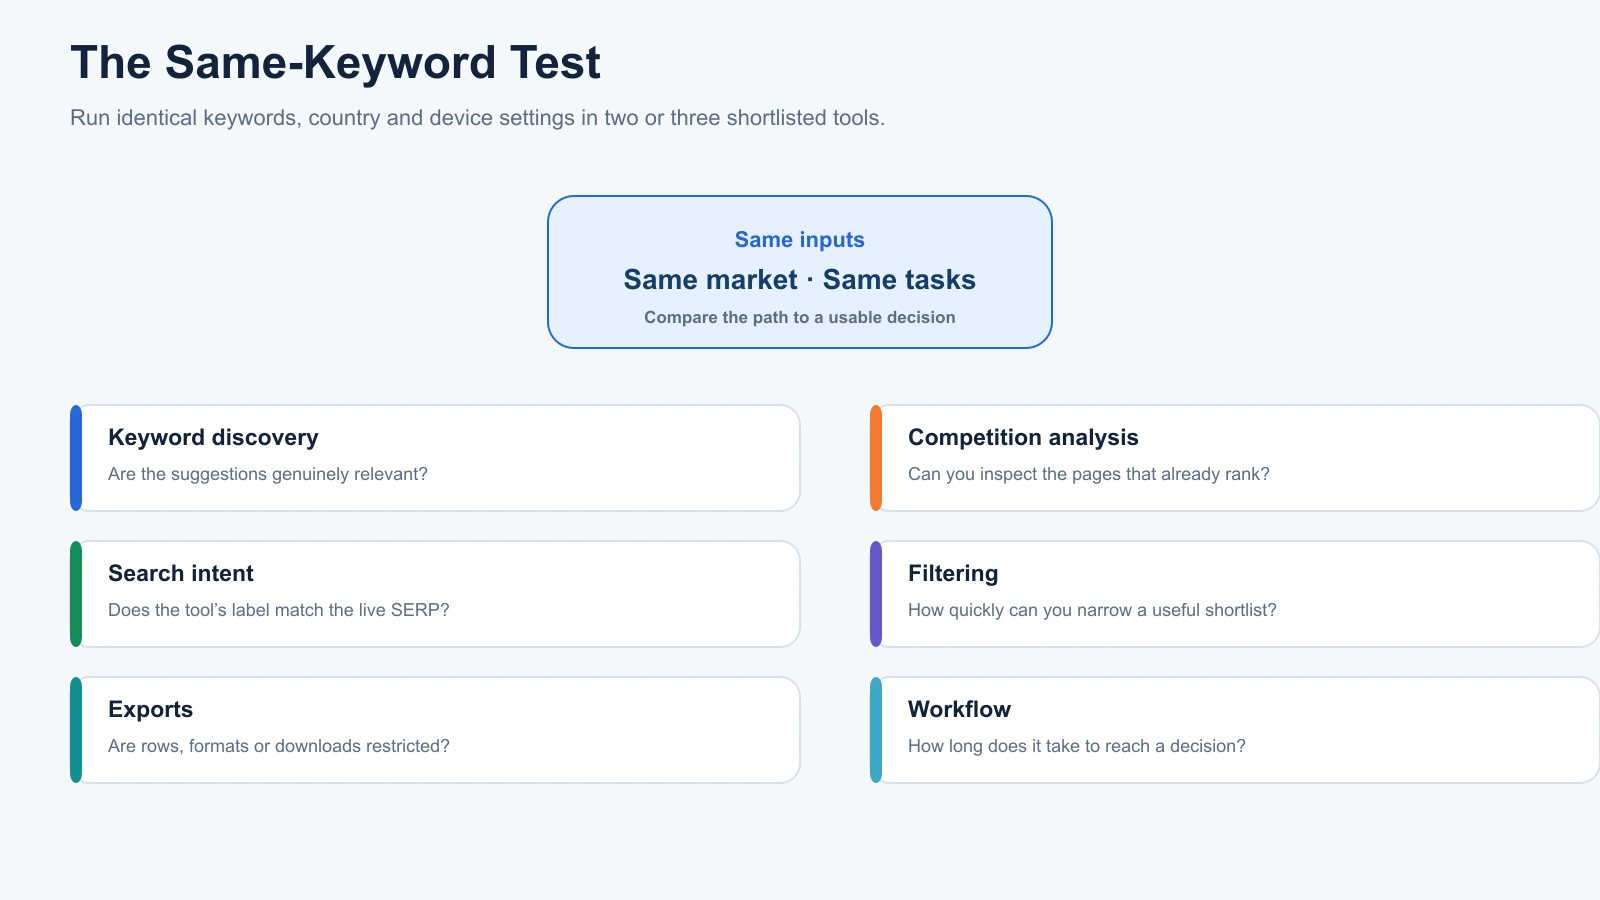This screenshot has height=900, width=1600.
Task: Select the "Keyword discovery" card heading
Action: pyautogui.click(x=213, y=437)
